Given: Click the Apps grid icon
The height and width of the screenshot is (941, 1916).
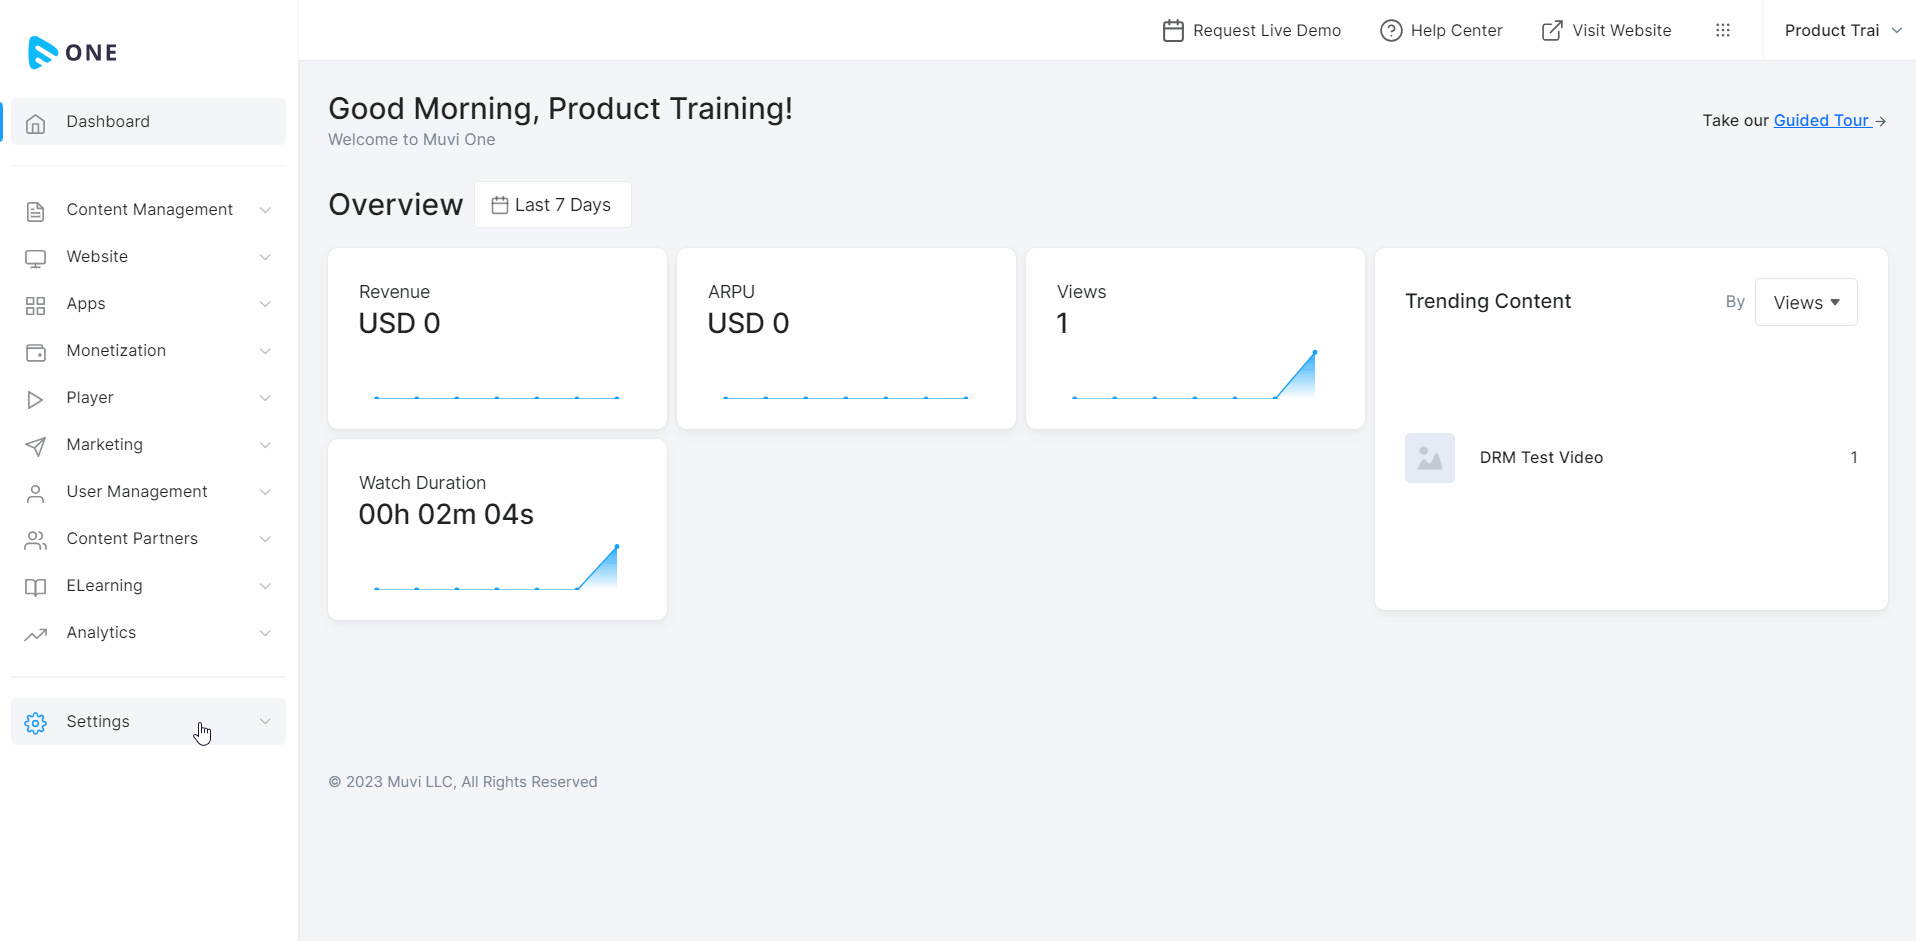Looking at the screenshot, I should coord(36,305).
